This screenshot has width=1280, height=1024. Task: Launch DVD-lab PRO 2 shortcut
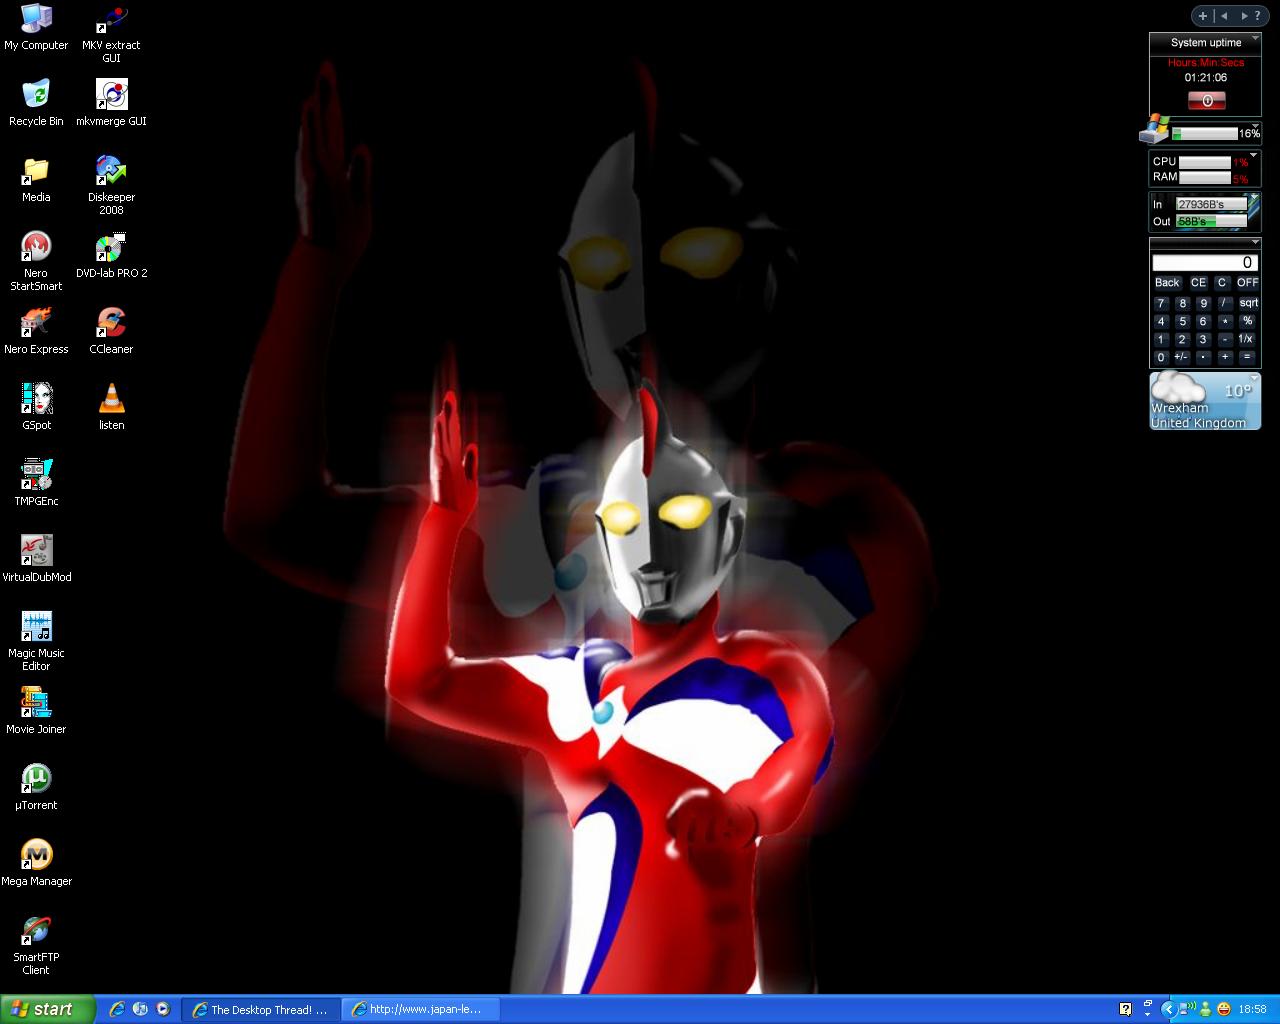tap(111, 255)
